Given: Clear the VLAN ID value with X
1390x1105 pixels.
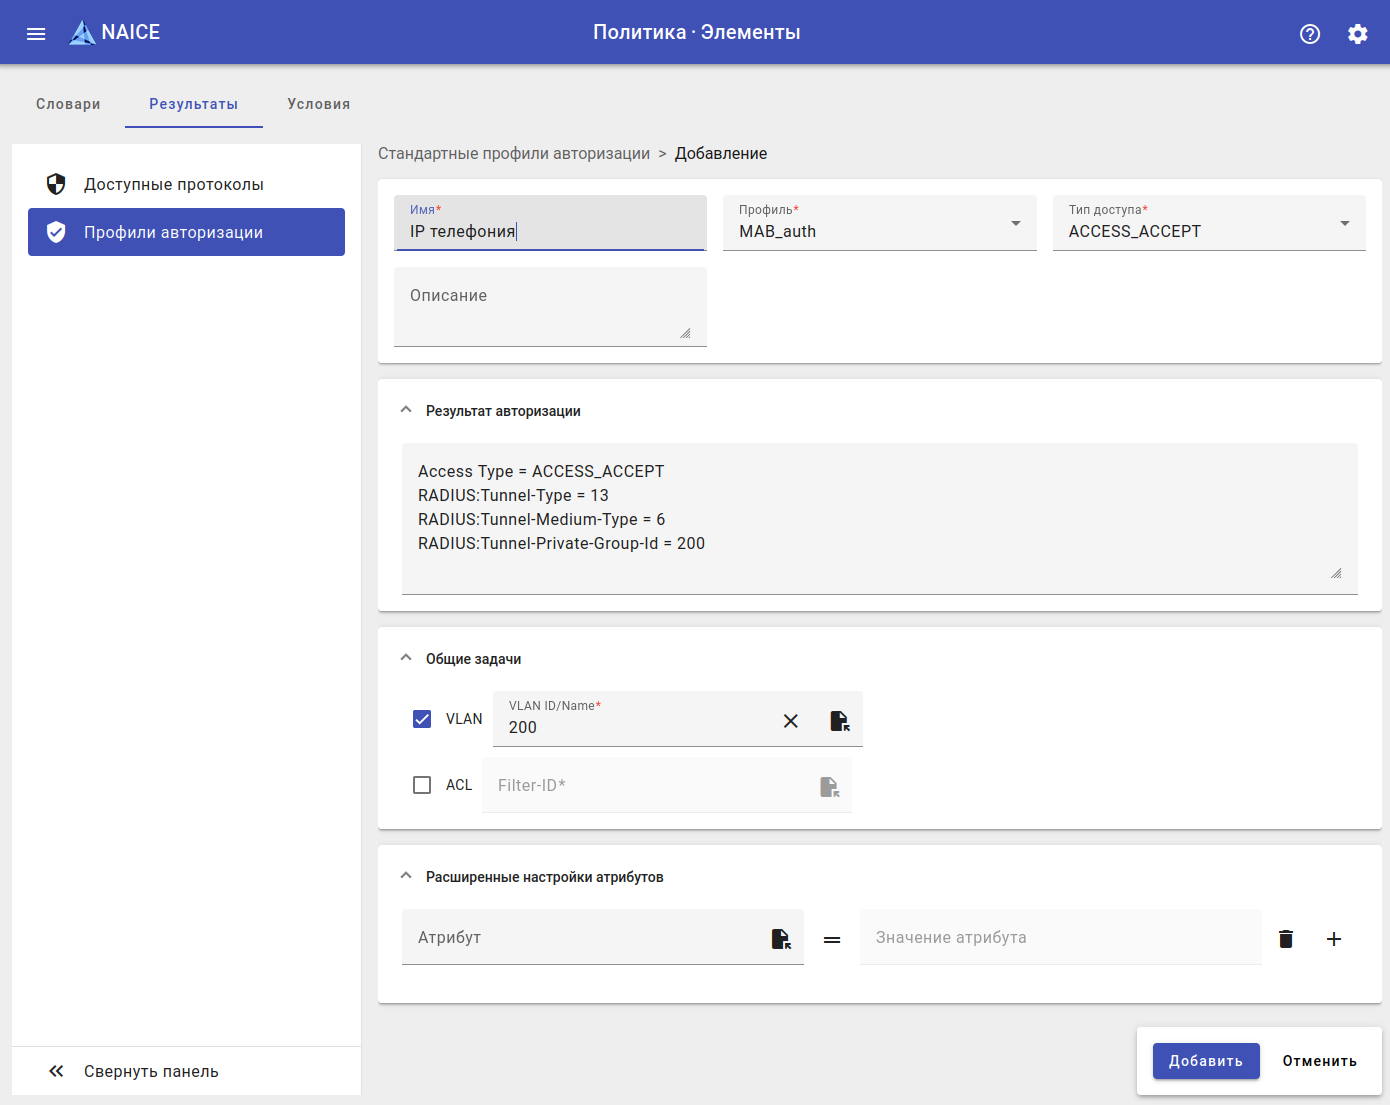Looking at the screenshot, I should point(790,721).
